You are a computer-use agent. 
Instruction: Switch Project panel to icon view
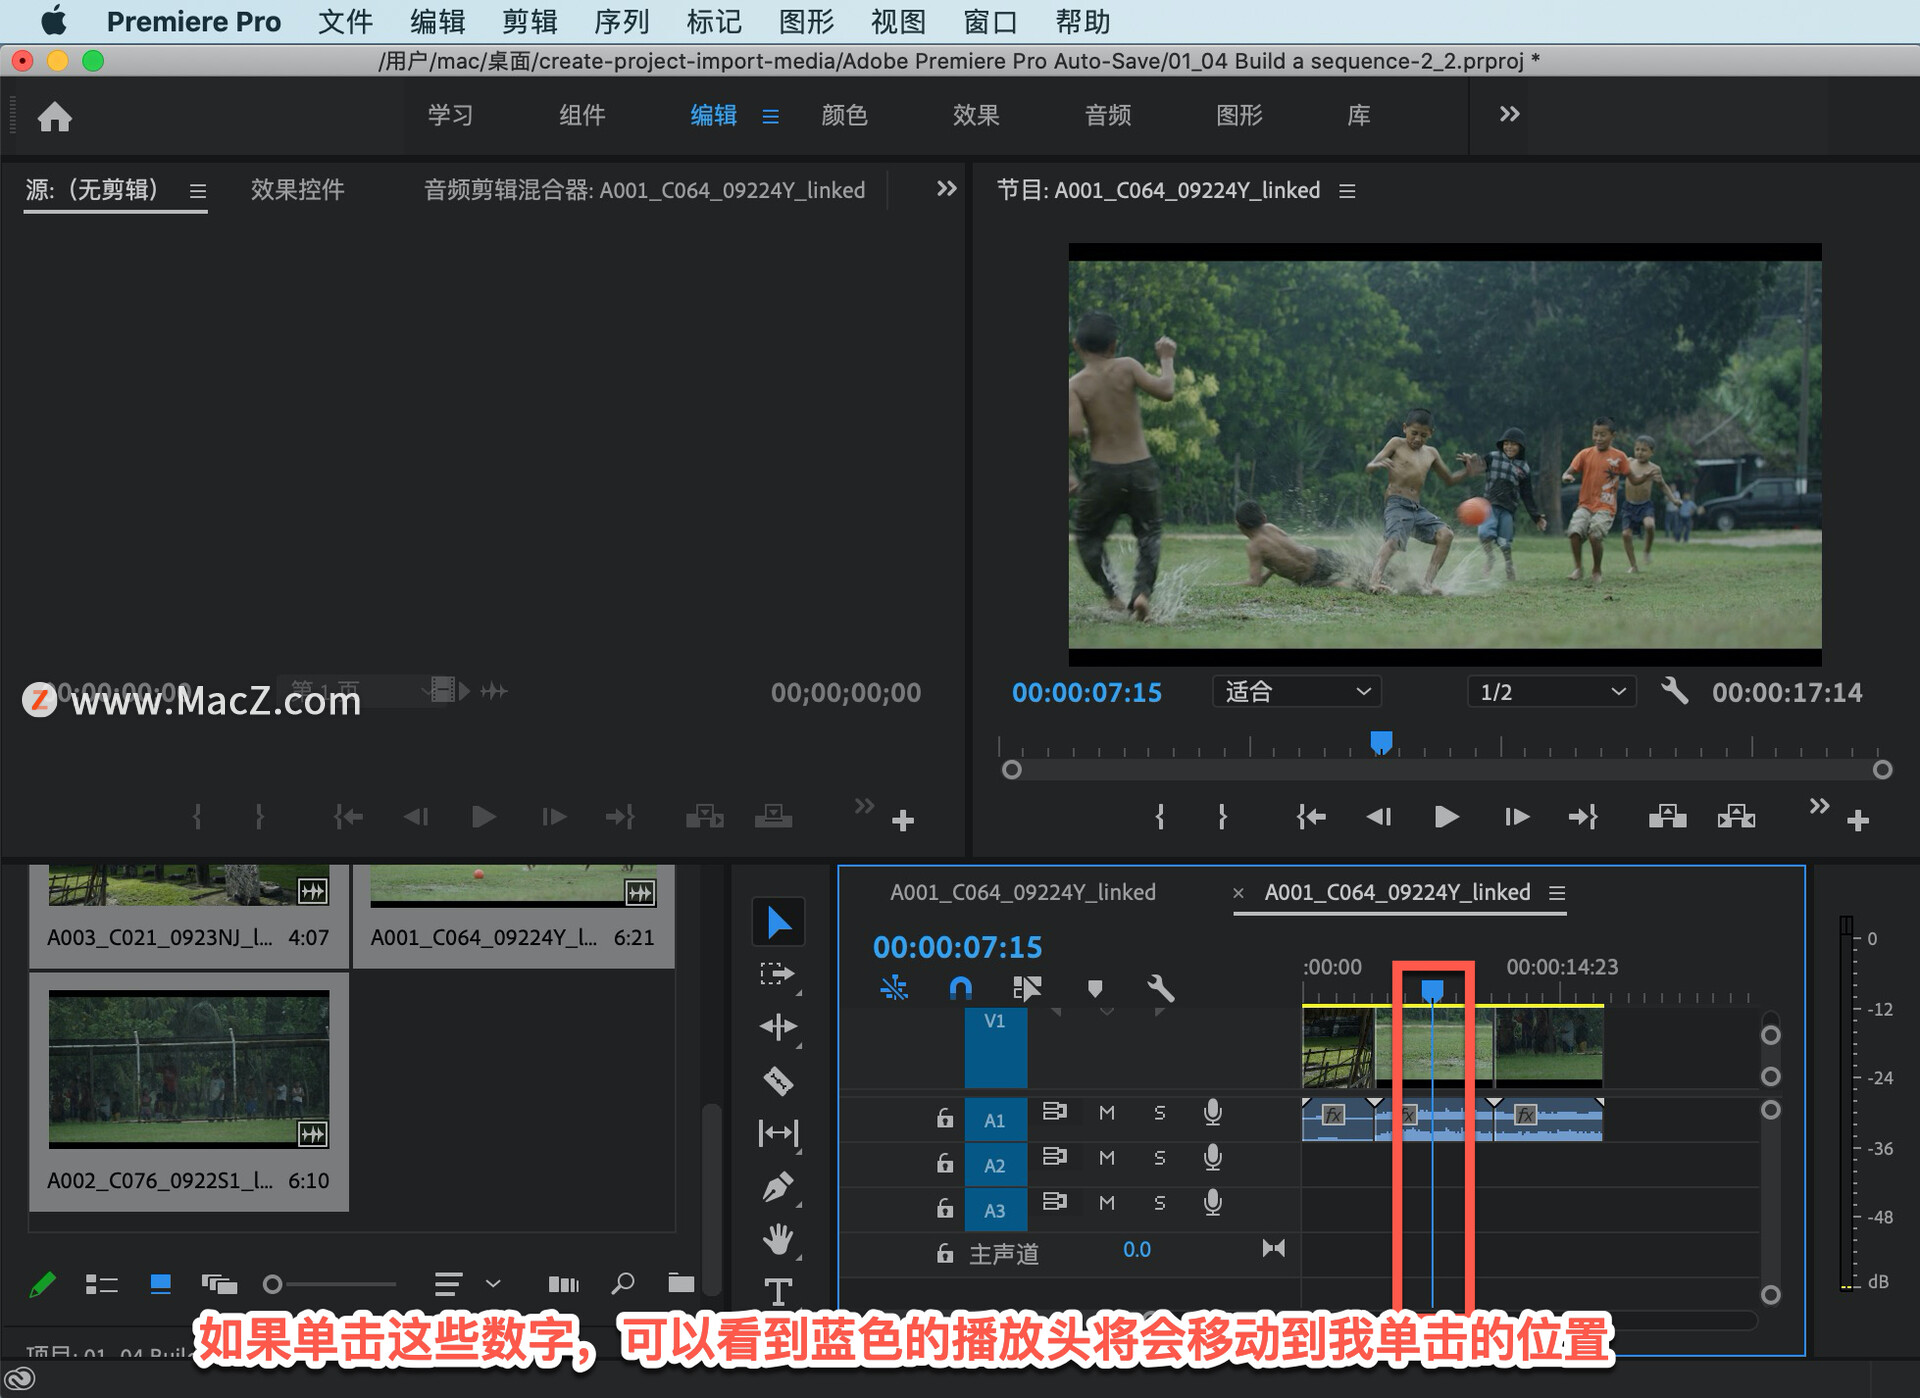pos(160,1284)
